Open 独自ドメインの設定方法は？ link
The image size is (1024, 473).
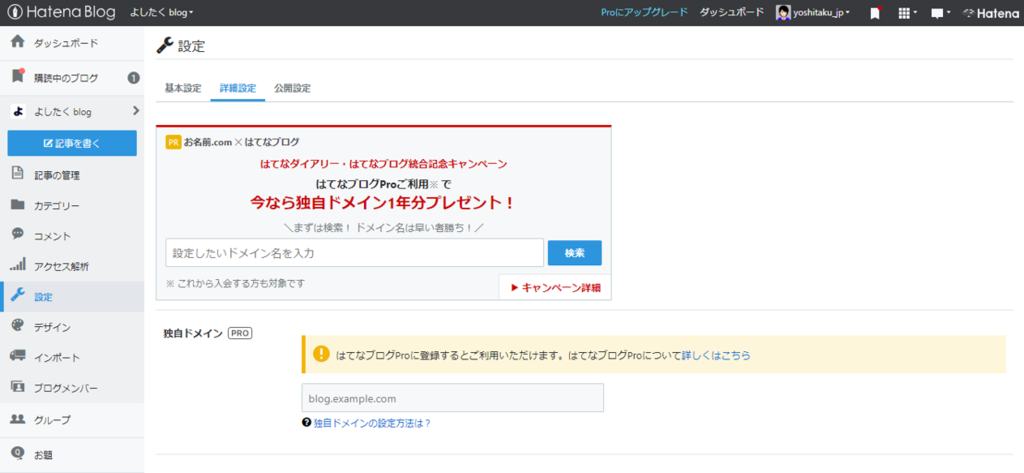click(x=372, y=423)
